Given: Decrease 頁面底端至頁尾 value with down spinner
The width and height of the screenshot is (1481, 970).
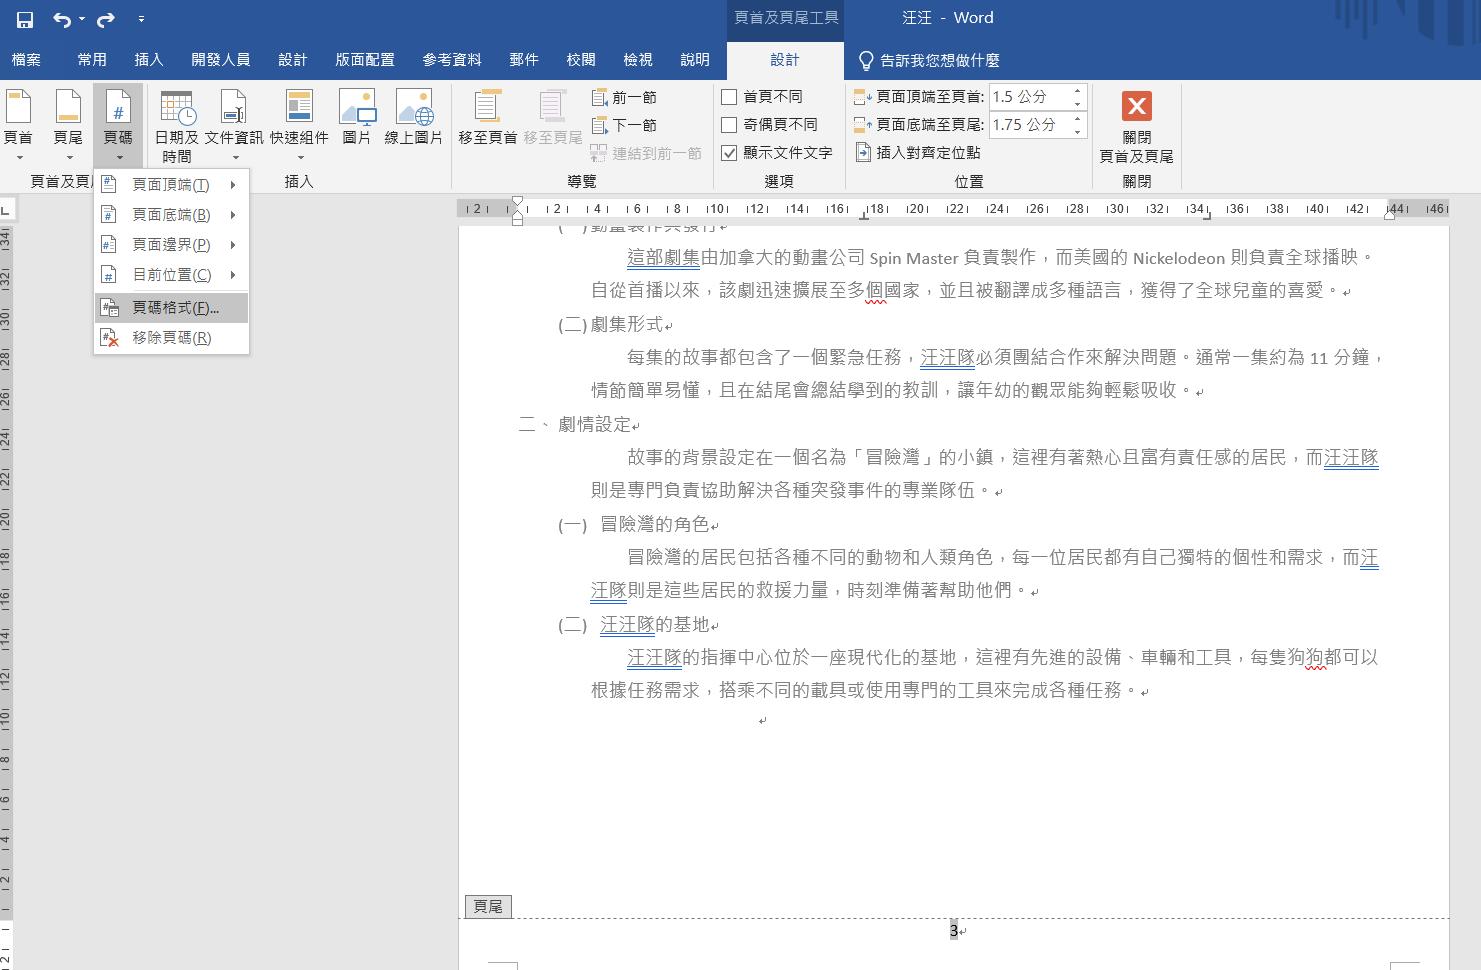Looking at the screenshot, I should 1078,131.
